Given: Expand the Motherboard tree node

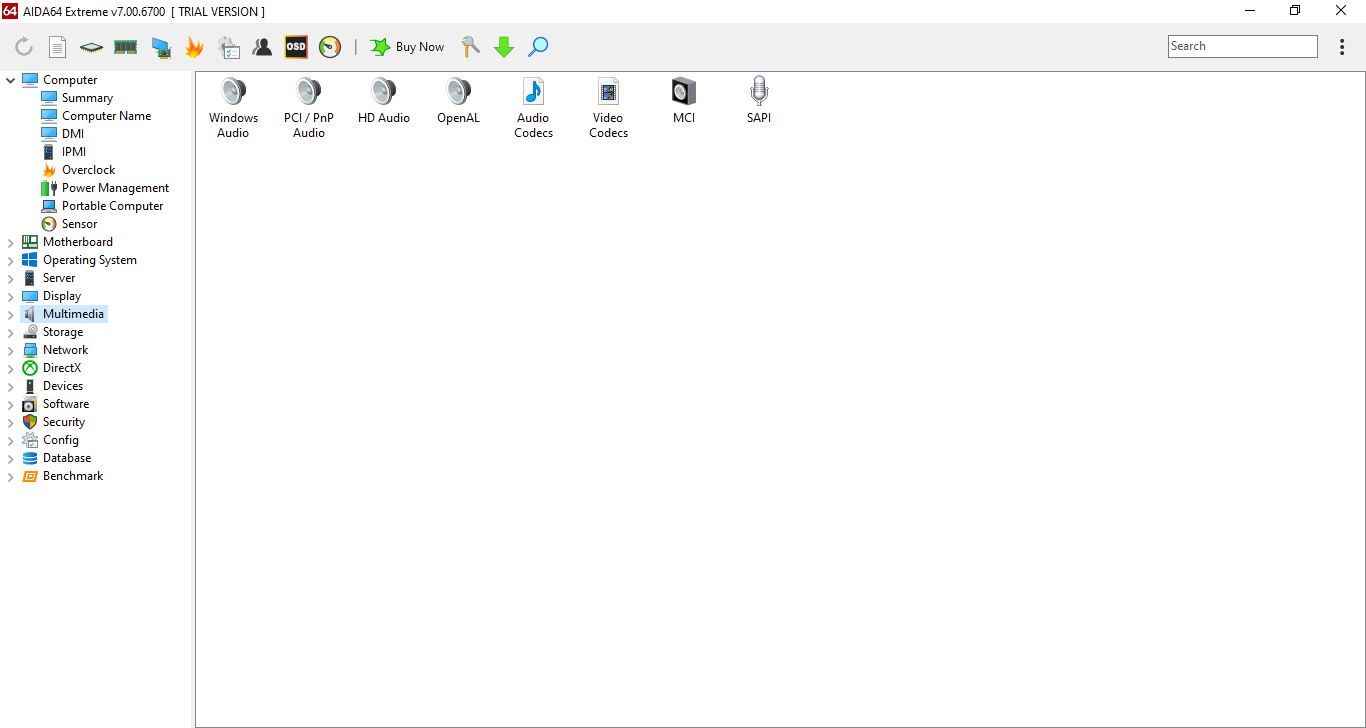Looking at the screenshot, I should [x=11, y=242].
